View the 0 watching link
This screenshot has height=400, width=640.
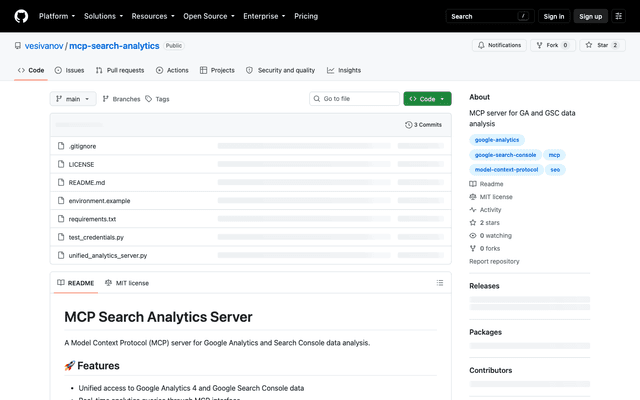[491, 236]
